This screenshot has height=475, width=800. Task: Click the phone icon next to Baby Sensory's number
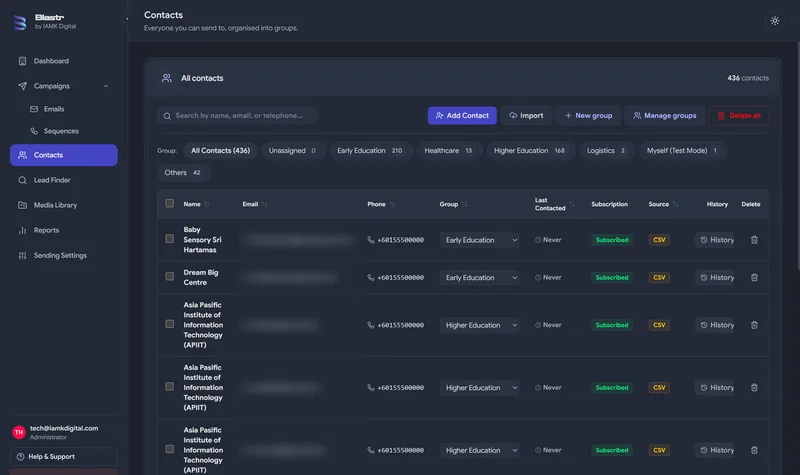371,240
